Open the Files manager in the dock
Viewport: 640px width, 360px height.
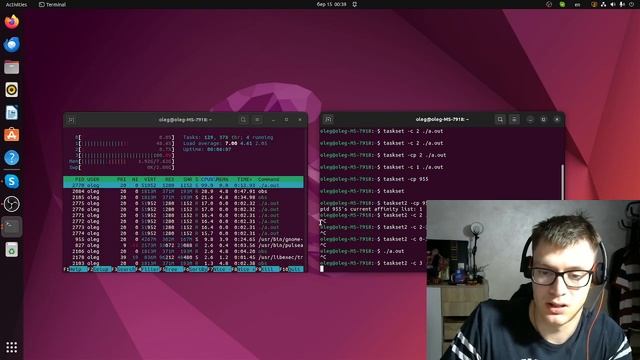click(x=11, y=67)
